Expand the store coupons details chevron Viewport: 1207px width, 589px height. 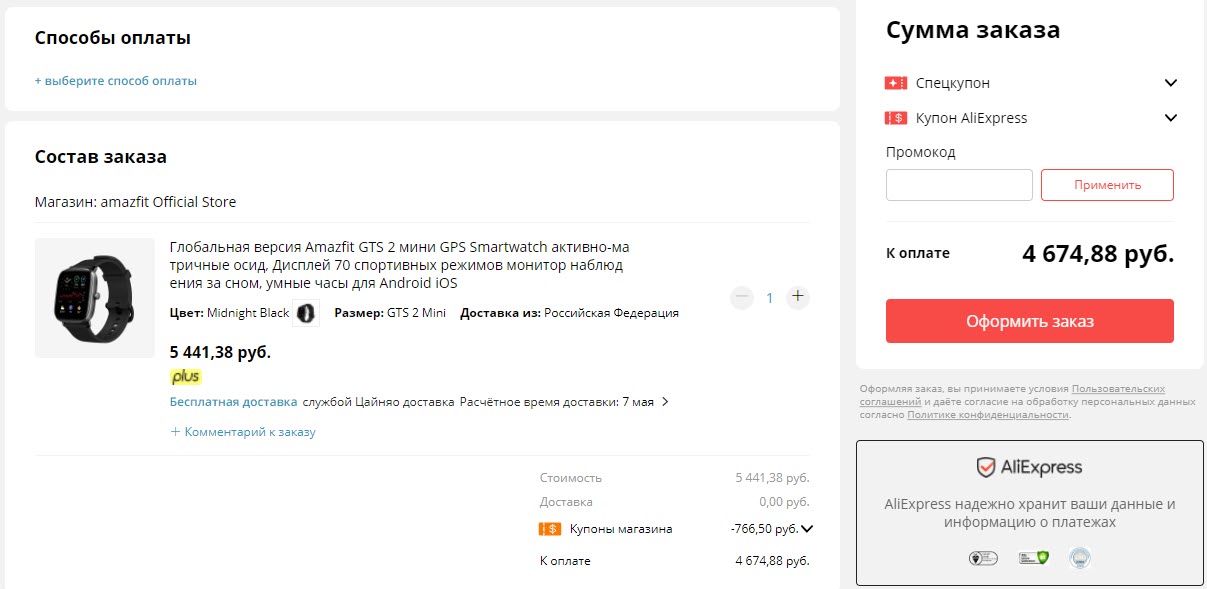(808, 528)
